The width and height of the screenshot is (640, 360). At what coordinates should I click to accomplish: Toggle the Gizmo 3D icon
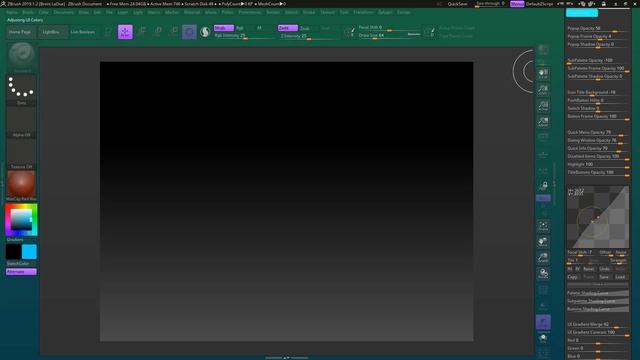pyautogui.click(x=189, y=32)
